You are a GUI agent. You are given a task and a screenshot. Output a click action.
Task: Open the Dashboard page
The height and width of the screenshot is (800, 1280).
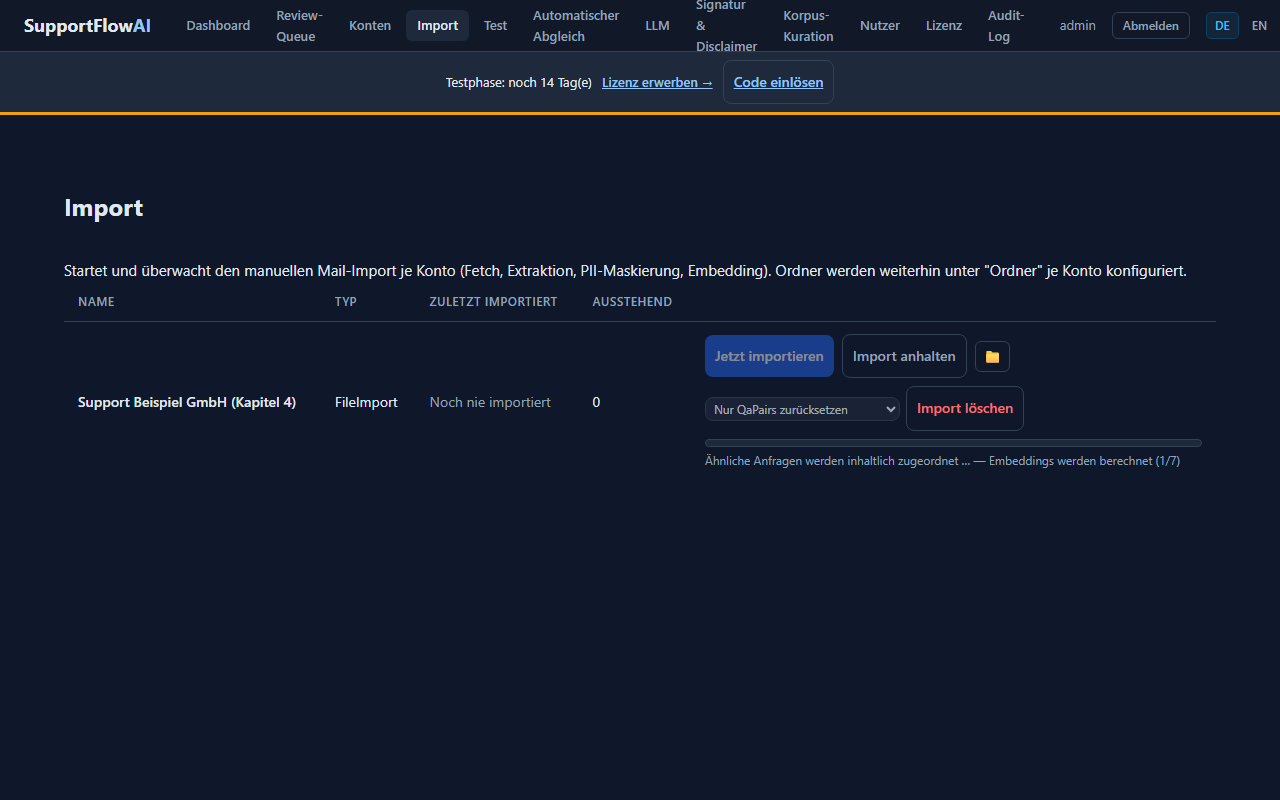point(218,25)
